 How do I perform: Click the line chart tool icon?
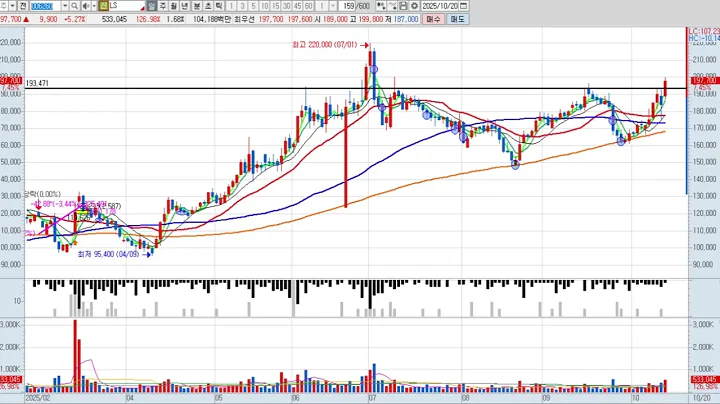tap(392, 6)
